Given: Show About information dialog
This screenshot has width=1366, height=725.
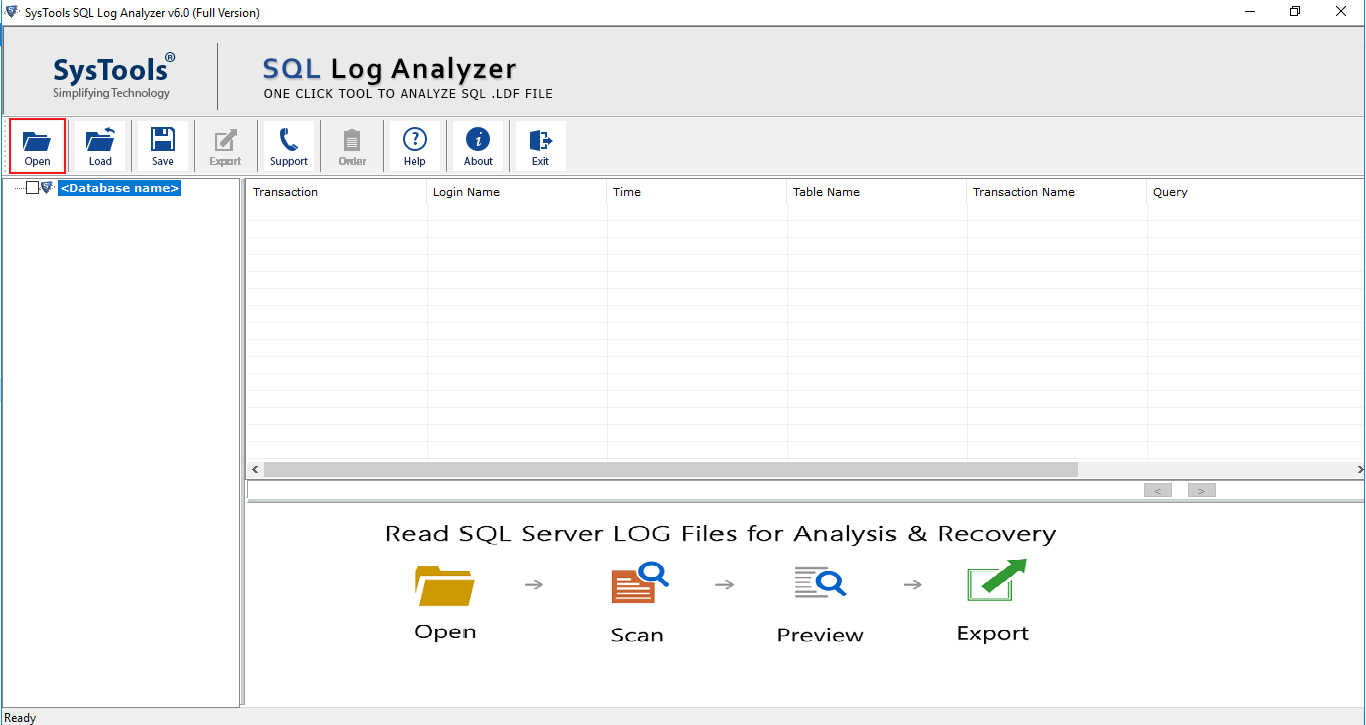Looking at the screenshot, I should (478, 146).
